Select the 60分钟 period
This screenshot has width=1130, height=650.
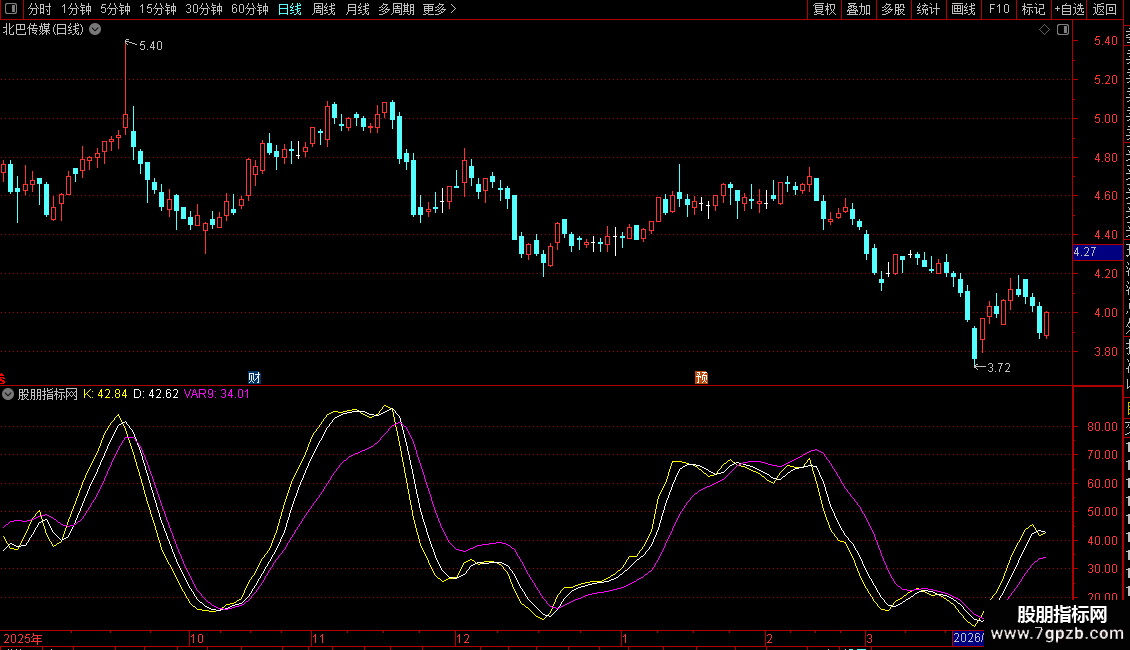pos(249,9)
